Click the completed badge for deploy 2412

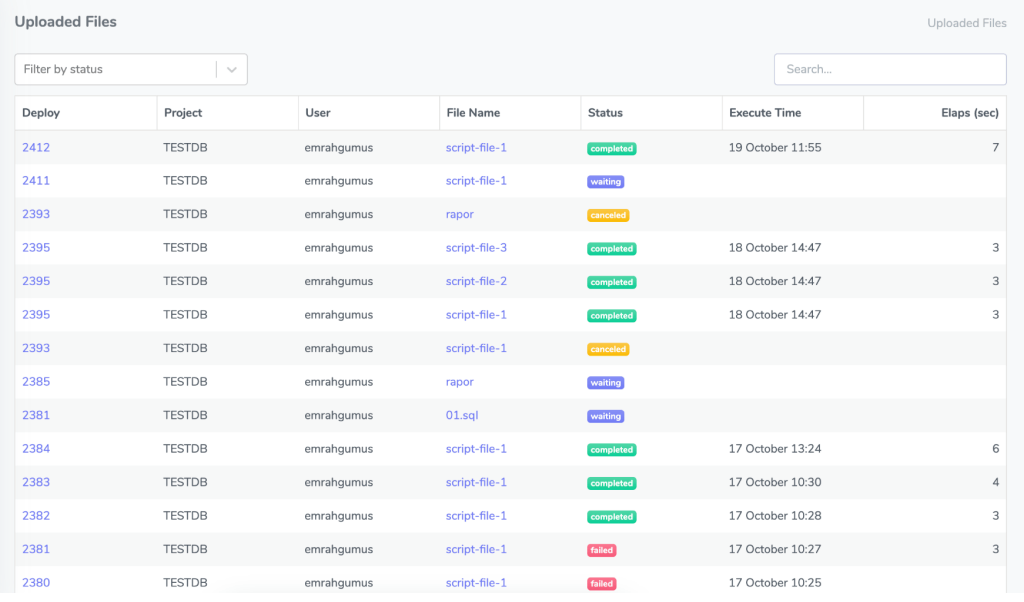[611, 149]
